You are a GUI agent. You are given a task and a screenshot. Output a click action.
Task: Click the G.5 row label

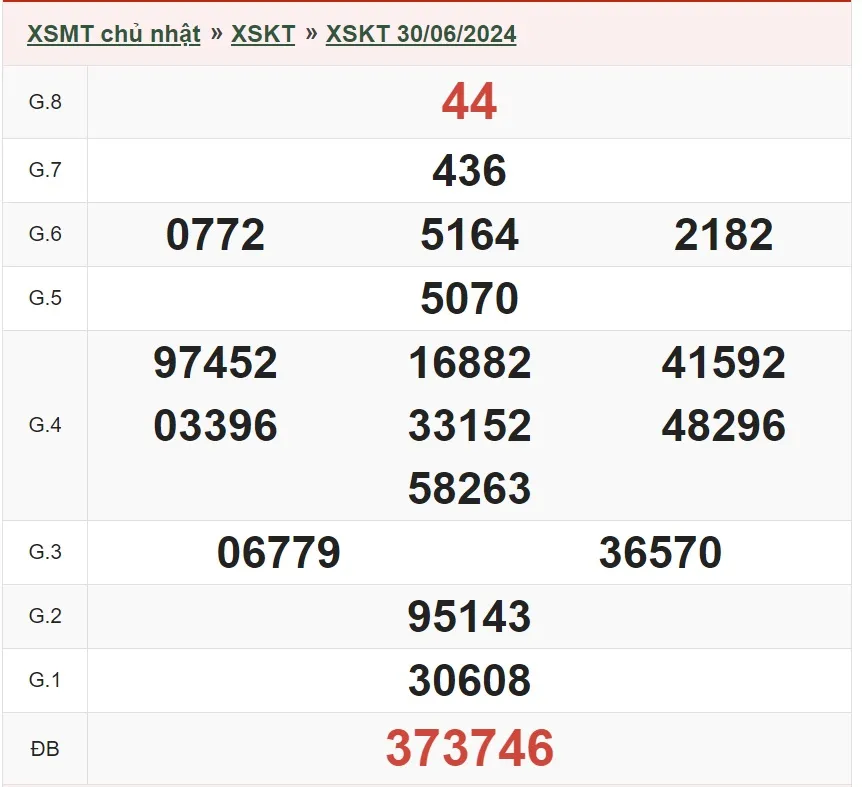[x=45, y=298]
